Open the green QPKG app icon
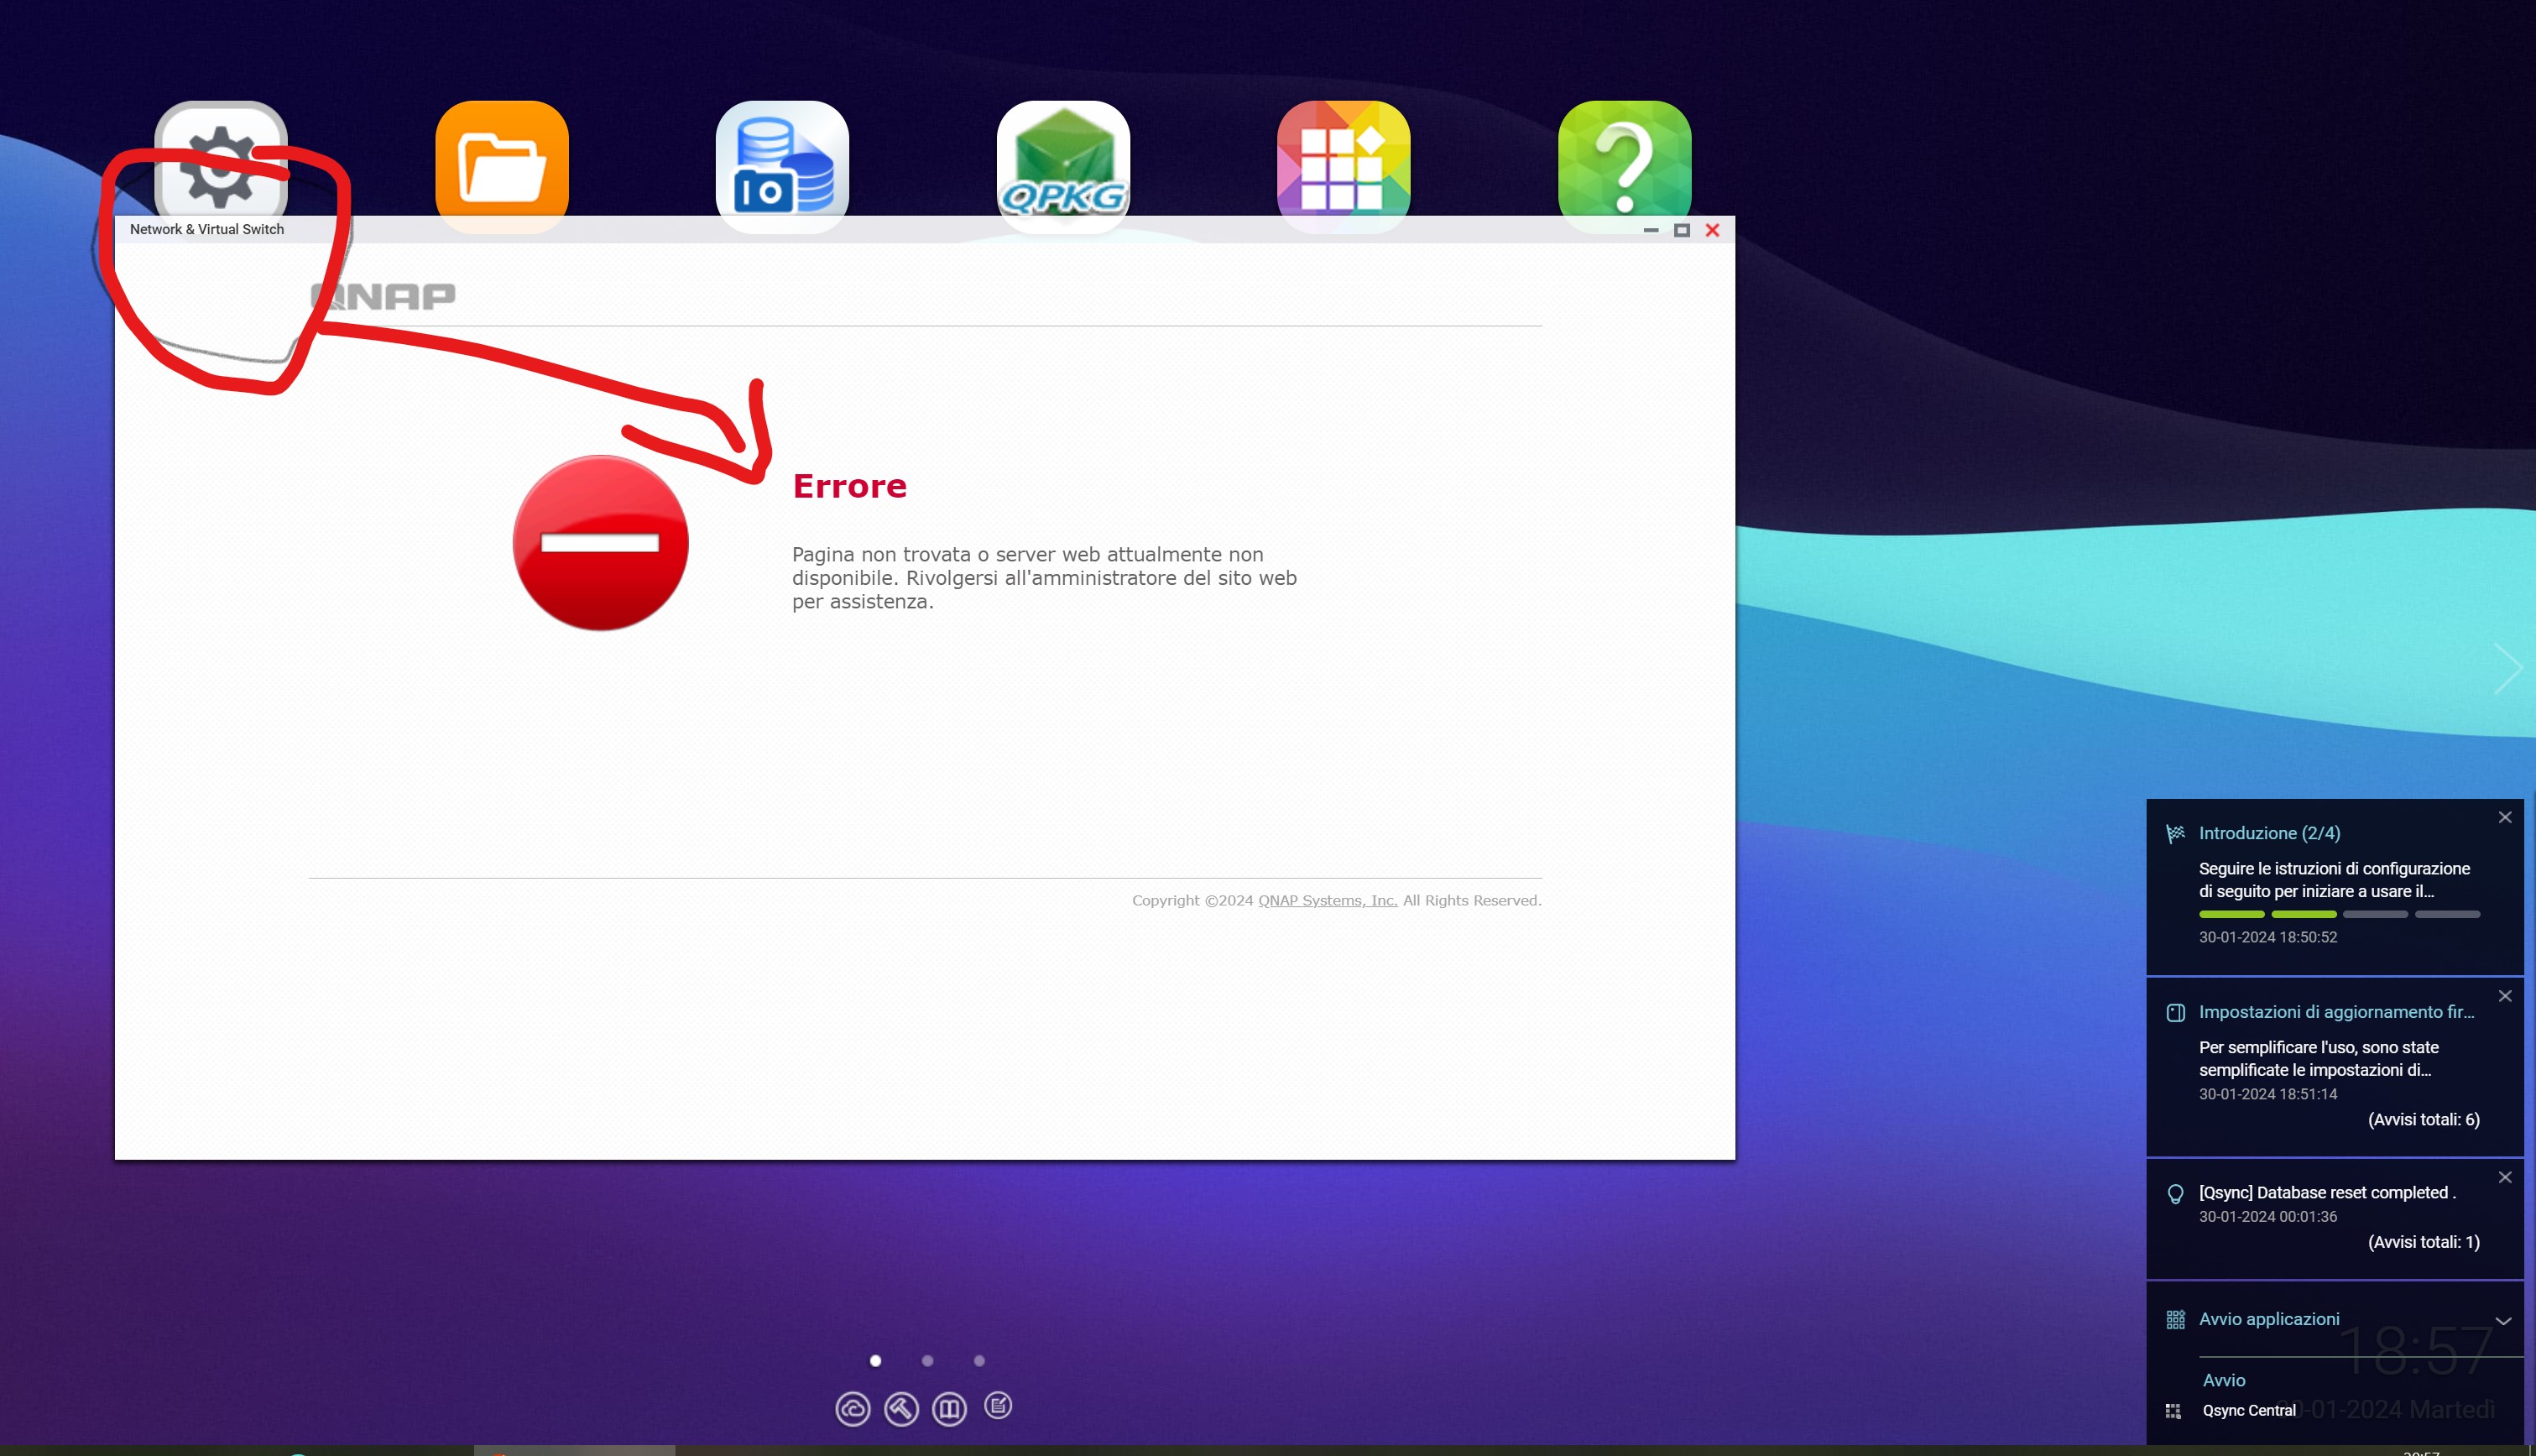 (1063, 160)
